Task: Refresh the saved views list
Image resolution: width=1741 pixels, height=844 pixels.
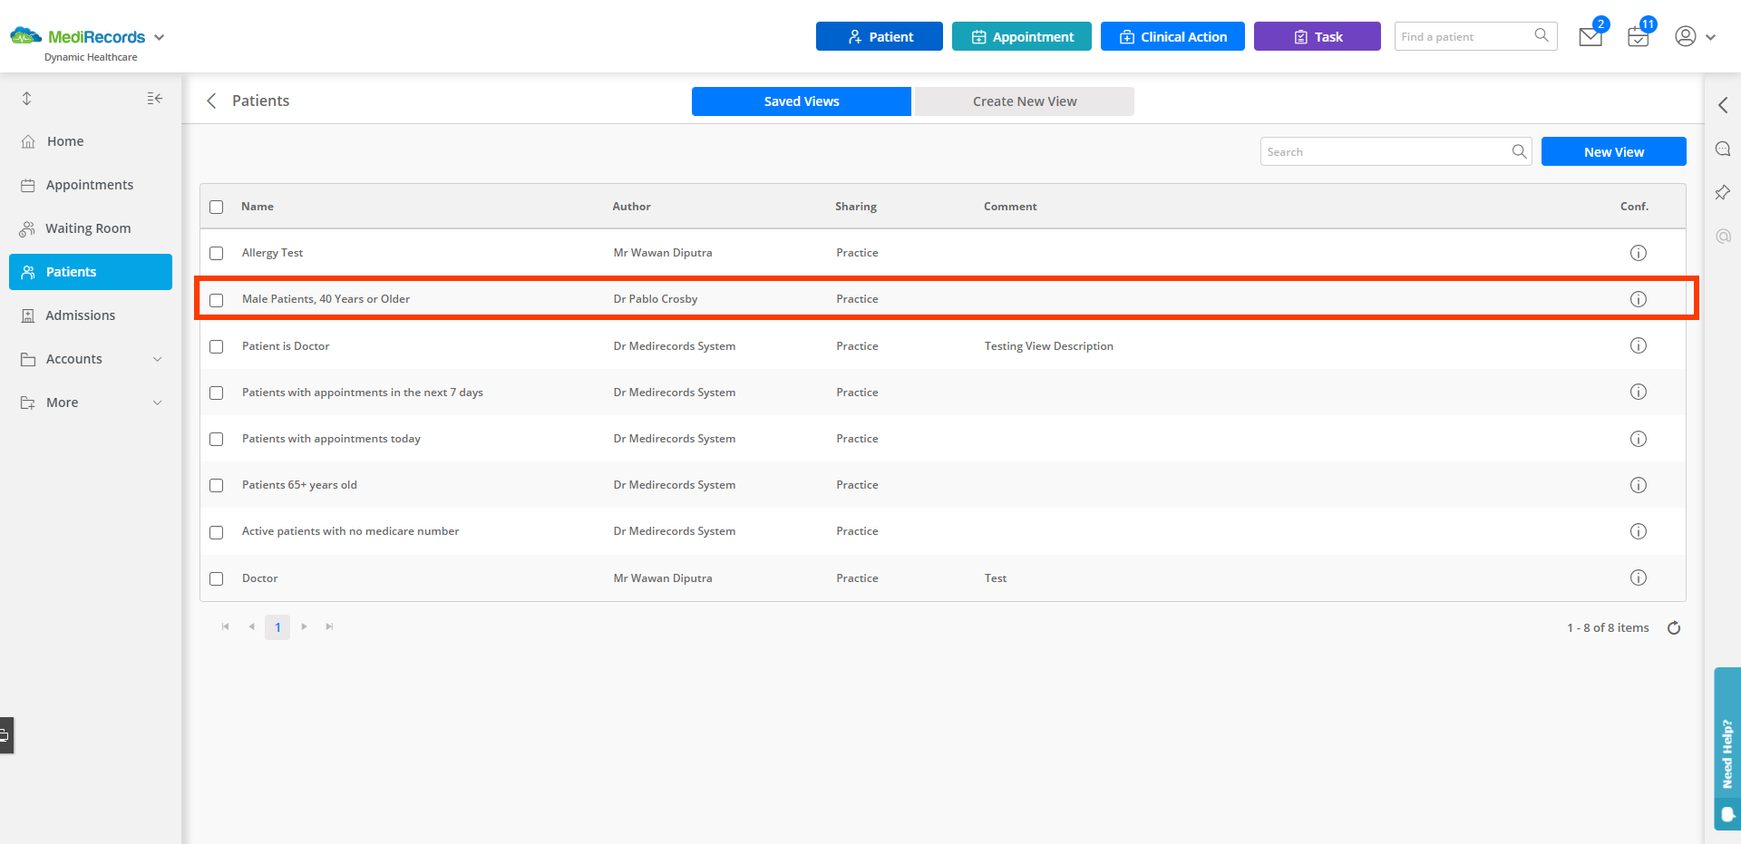Action: 1674,628
